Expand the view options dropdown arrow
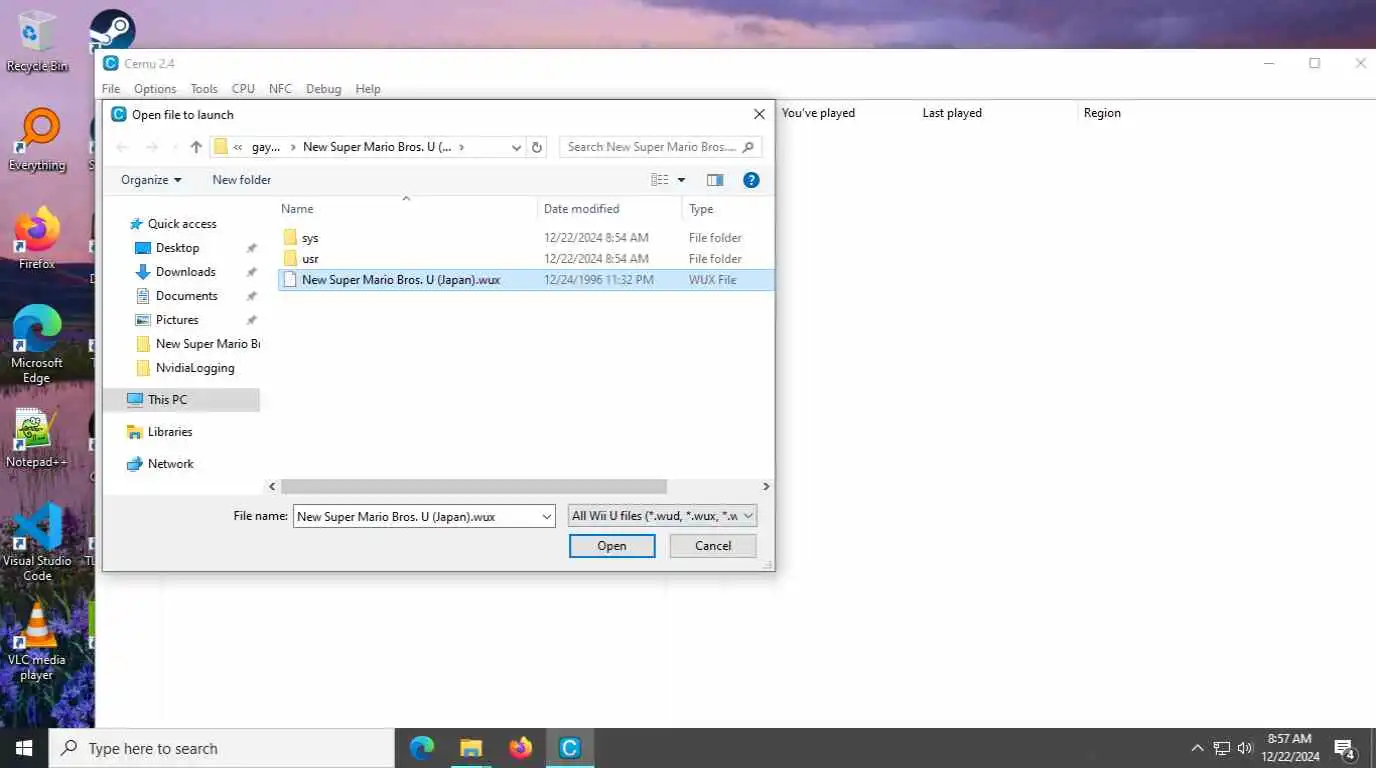 click(x=681, y=180)
